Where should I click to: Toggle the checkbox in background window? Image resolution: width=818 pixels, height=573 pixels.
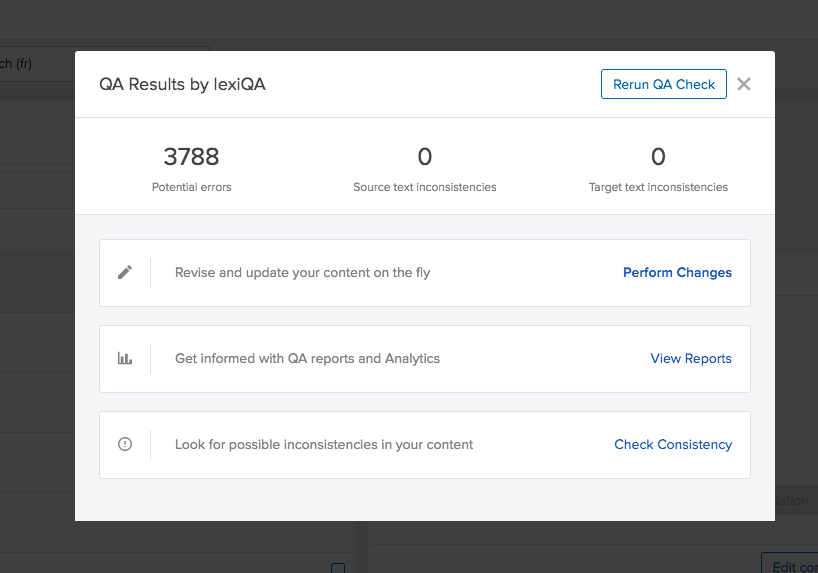[338, 568]
